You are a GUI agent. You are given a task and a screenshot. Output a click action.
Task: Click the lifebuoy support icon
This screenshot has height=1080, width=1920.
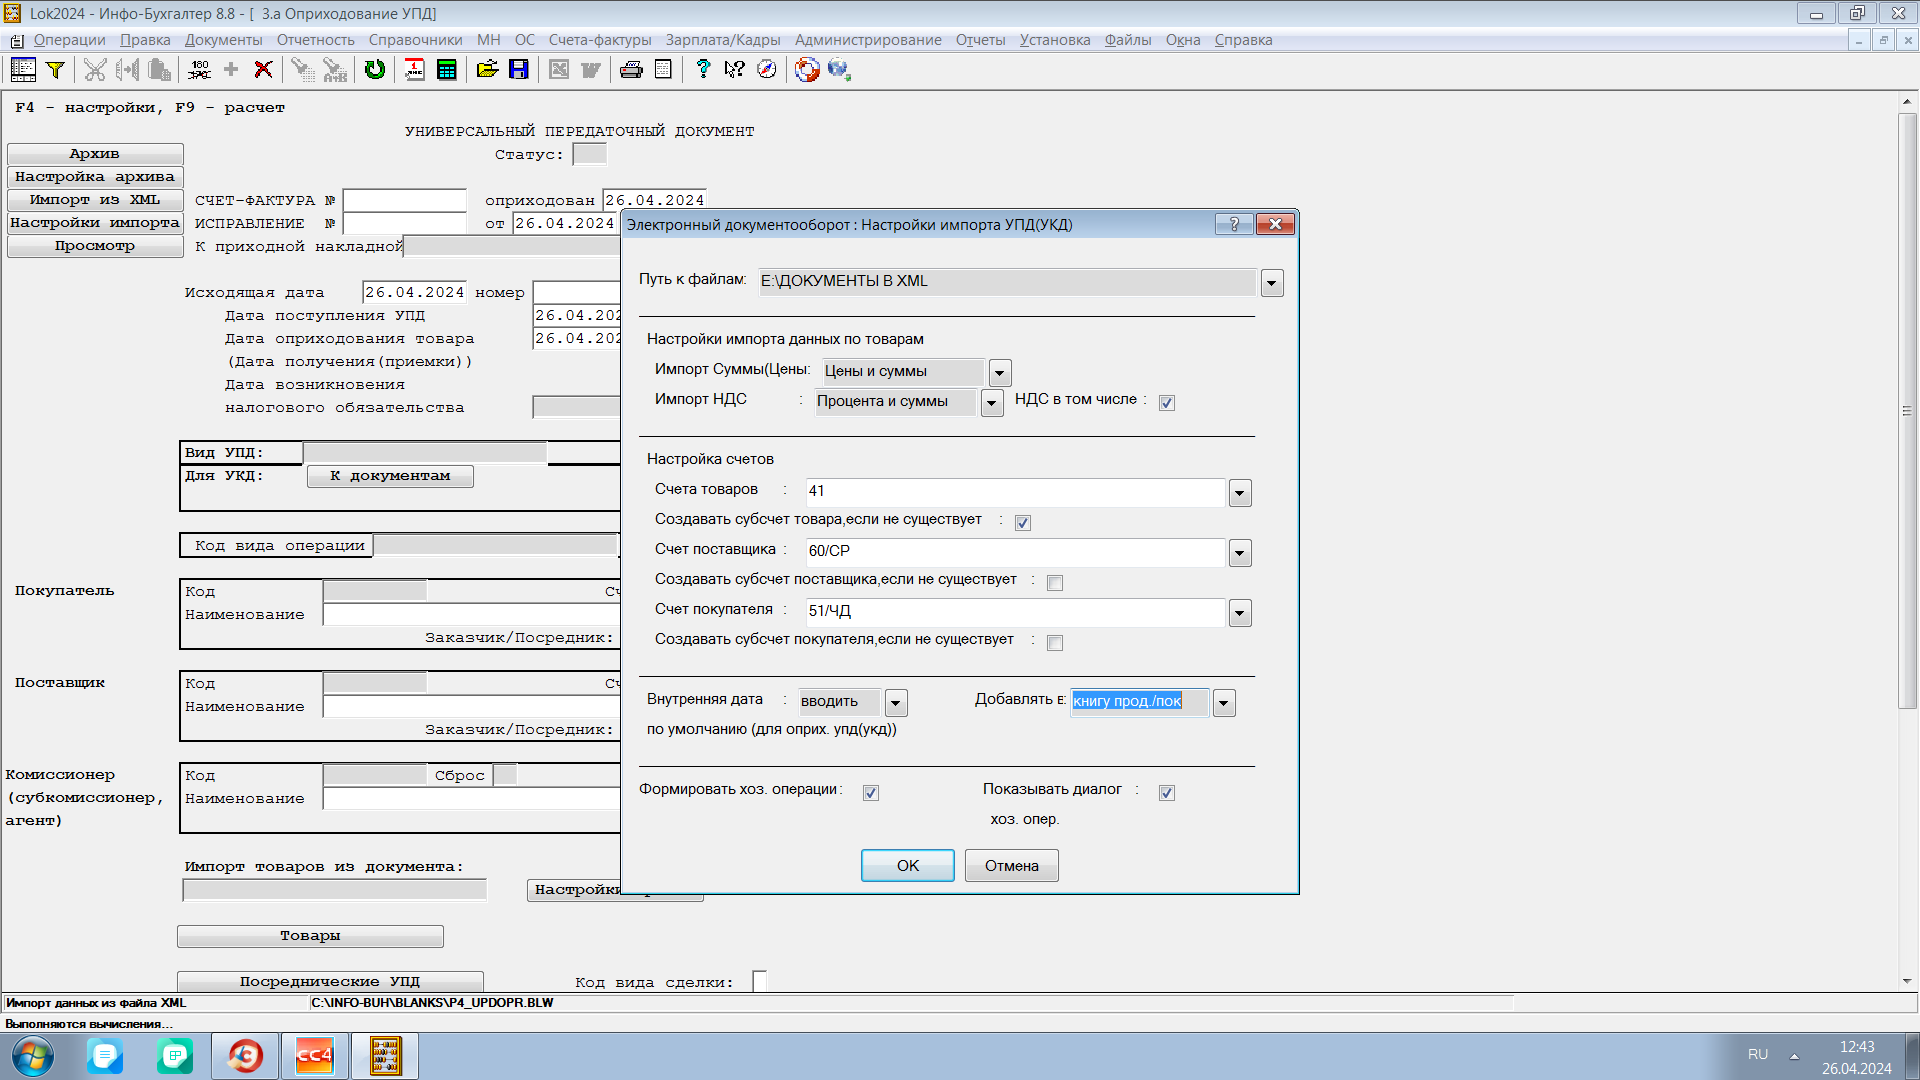pyautogui.click(x=807, y=69)
